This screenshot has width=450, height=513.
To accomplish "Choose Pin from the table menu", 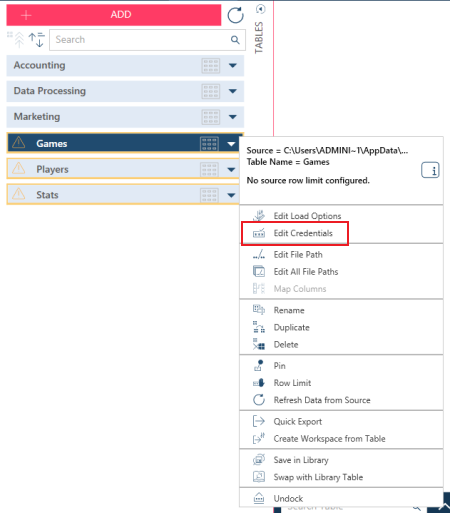I will pyautogui.click(x=341, y=366).
